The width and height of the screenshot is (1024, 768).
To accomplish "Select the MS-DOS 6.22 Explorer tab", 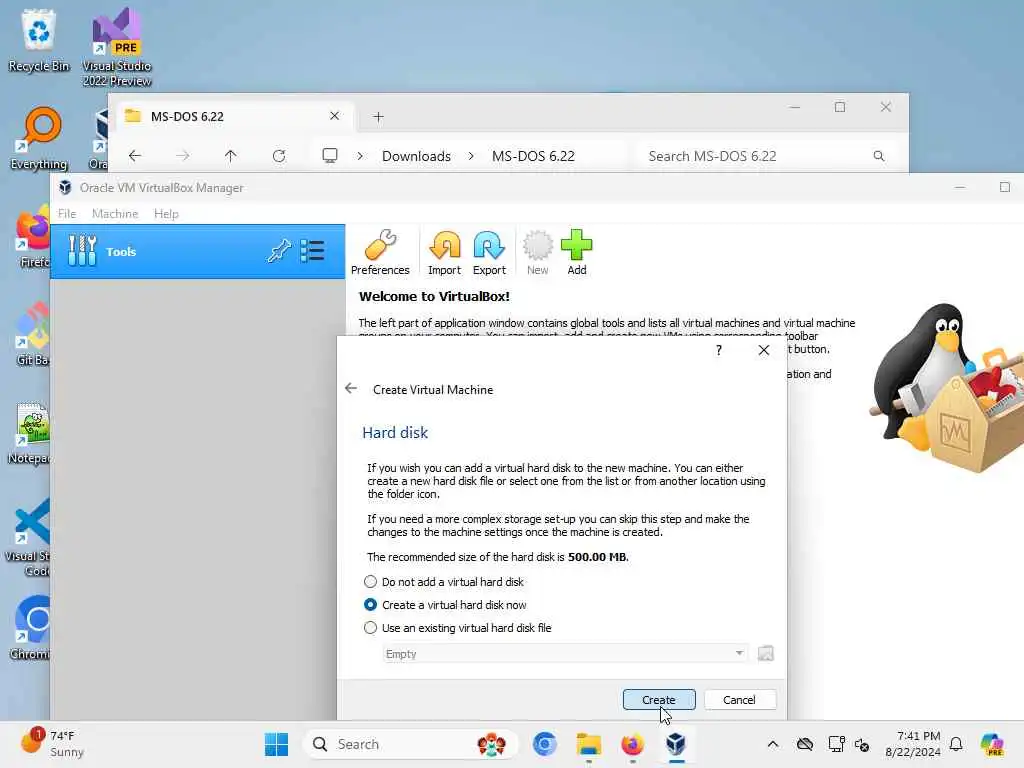I will (235, 116).
